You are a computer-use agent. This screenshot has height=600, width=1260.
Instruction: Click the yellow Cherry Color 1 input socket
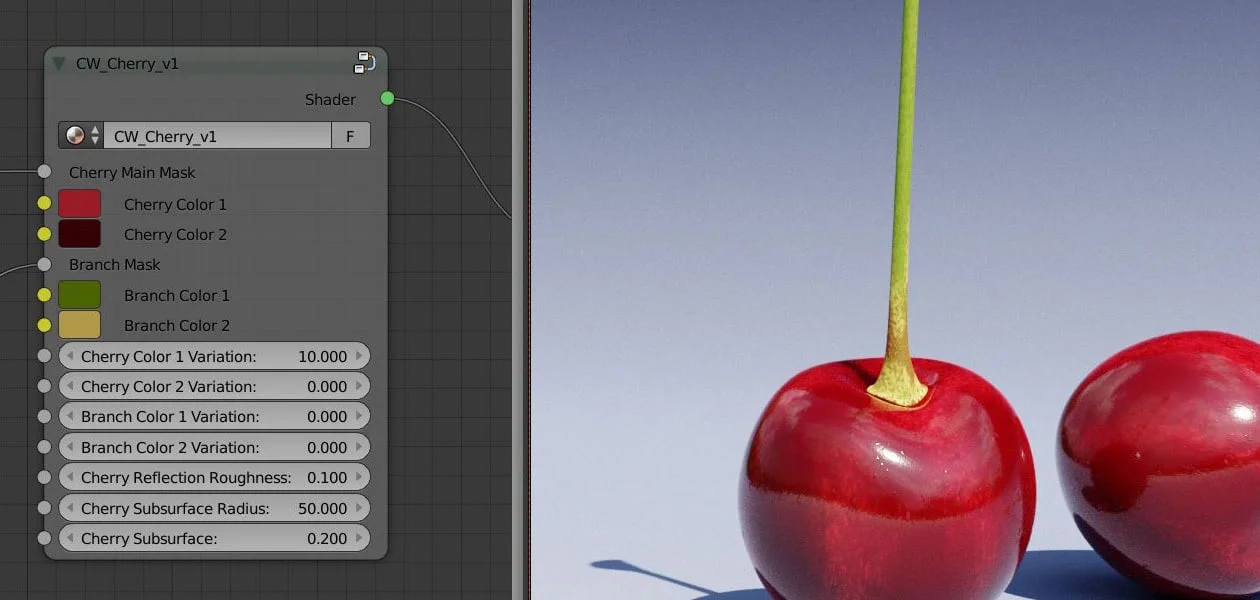45,203
